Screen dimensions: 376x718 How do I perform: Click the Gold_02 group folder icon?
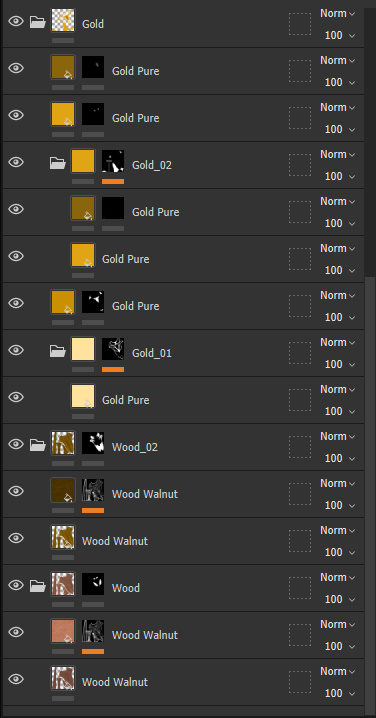(58, 162)
